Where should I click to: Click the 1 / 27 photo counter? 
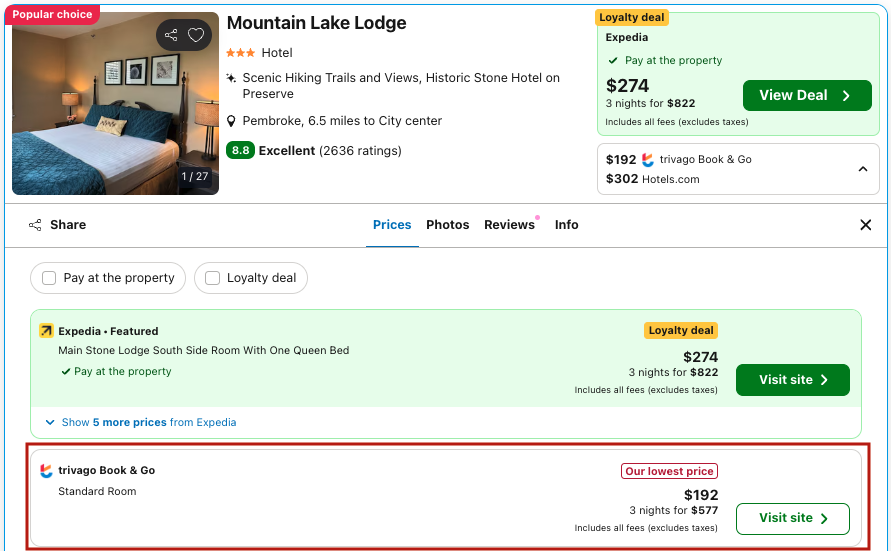(x=194, y=176)
